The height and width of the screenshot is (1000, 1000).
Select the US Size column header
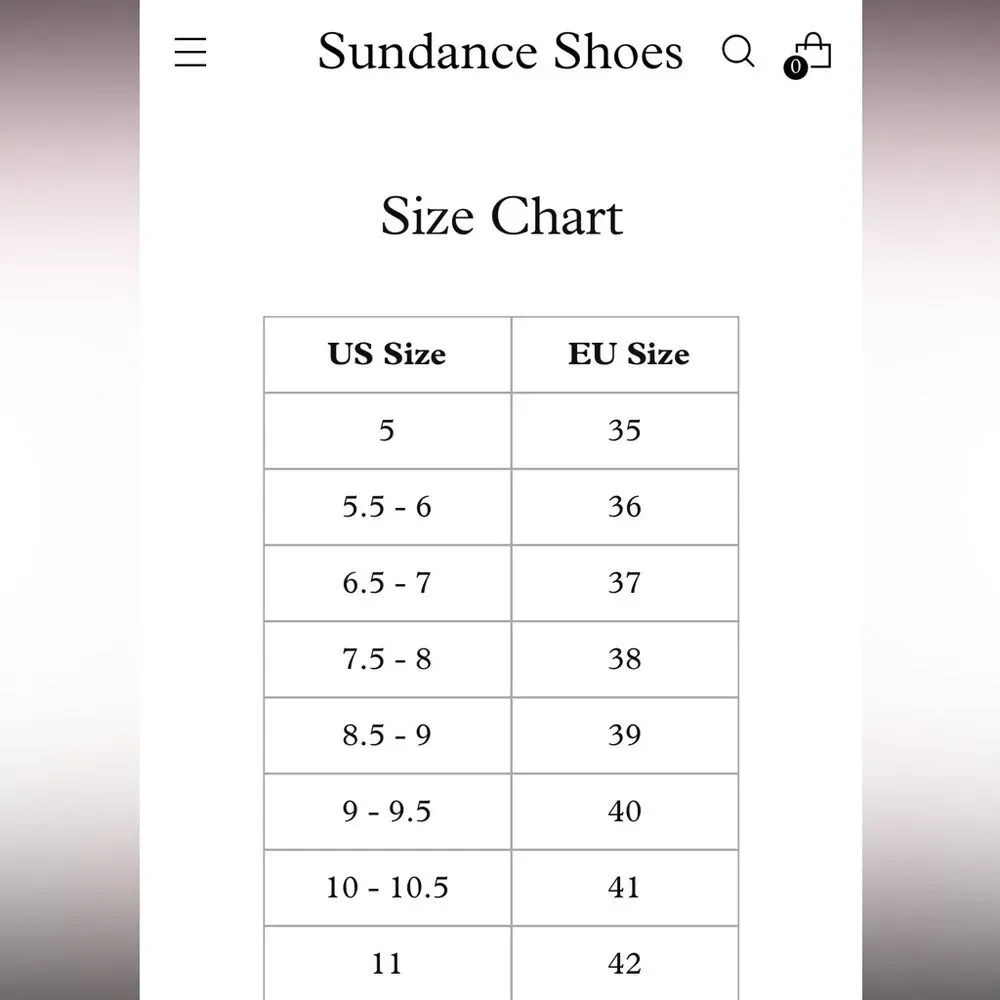point(387,355)
